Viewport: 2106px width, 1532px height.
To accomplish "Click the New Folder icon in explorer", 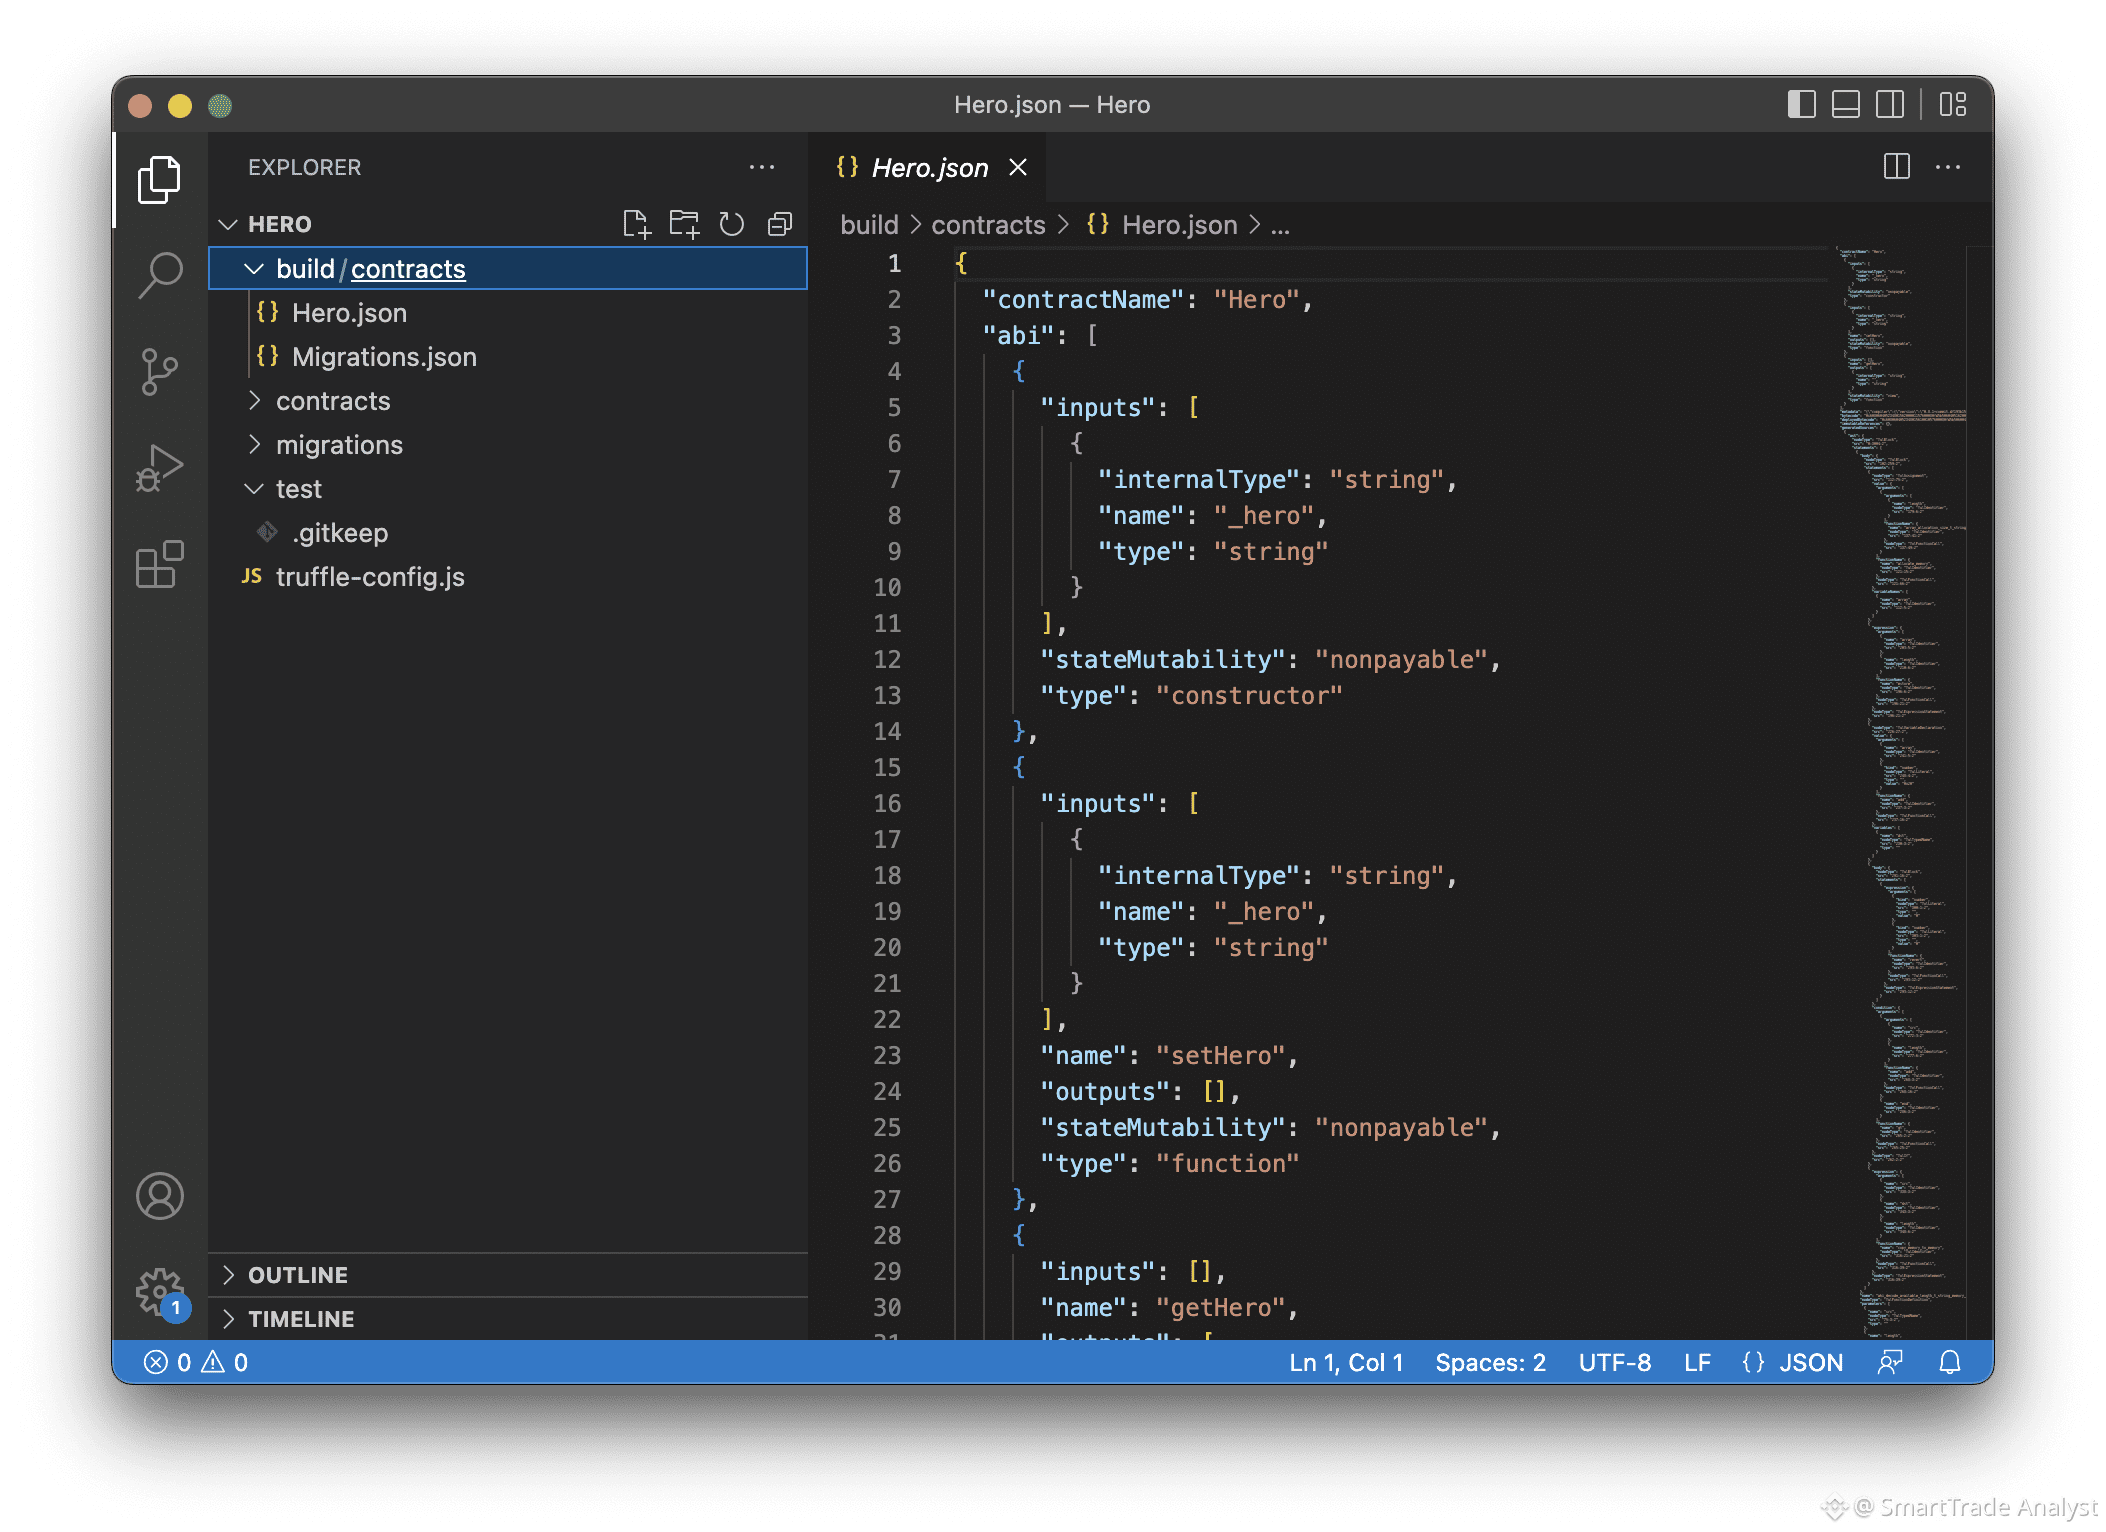I will click(684, 224).
